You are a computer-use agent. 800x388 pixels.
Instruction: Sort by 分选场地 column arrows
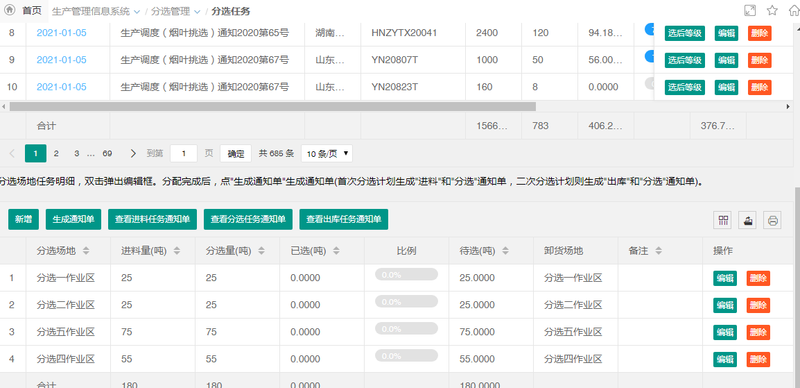tap(86, 251)
